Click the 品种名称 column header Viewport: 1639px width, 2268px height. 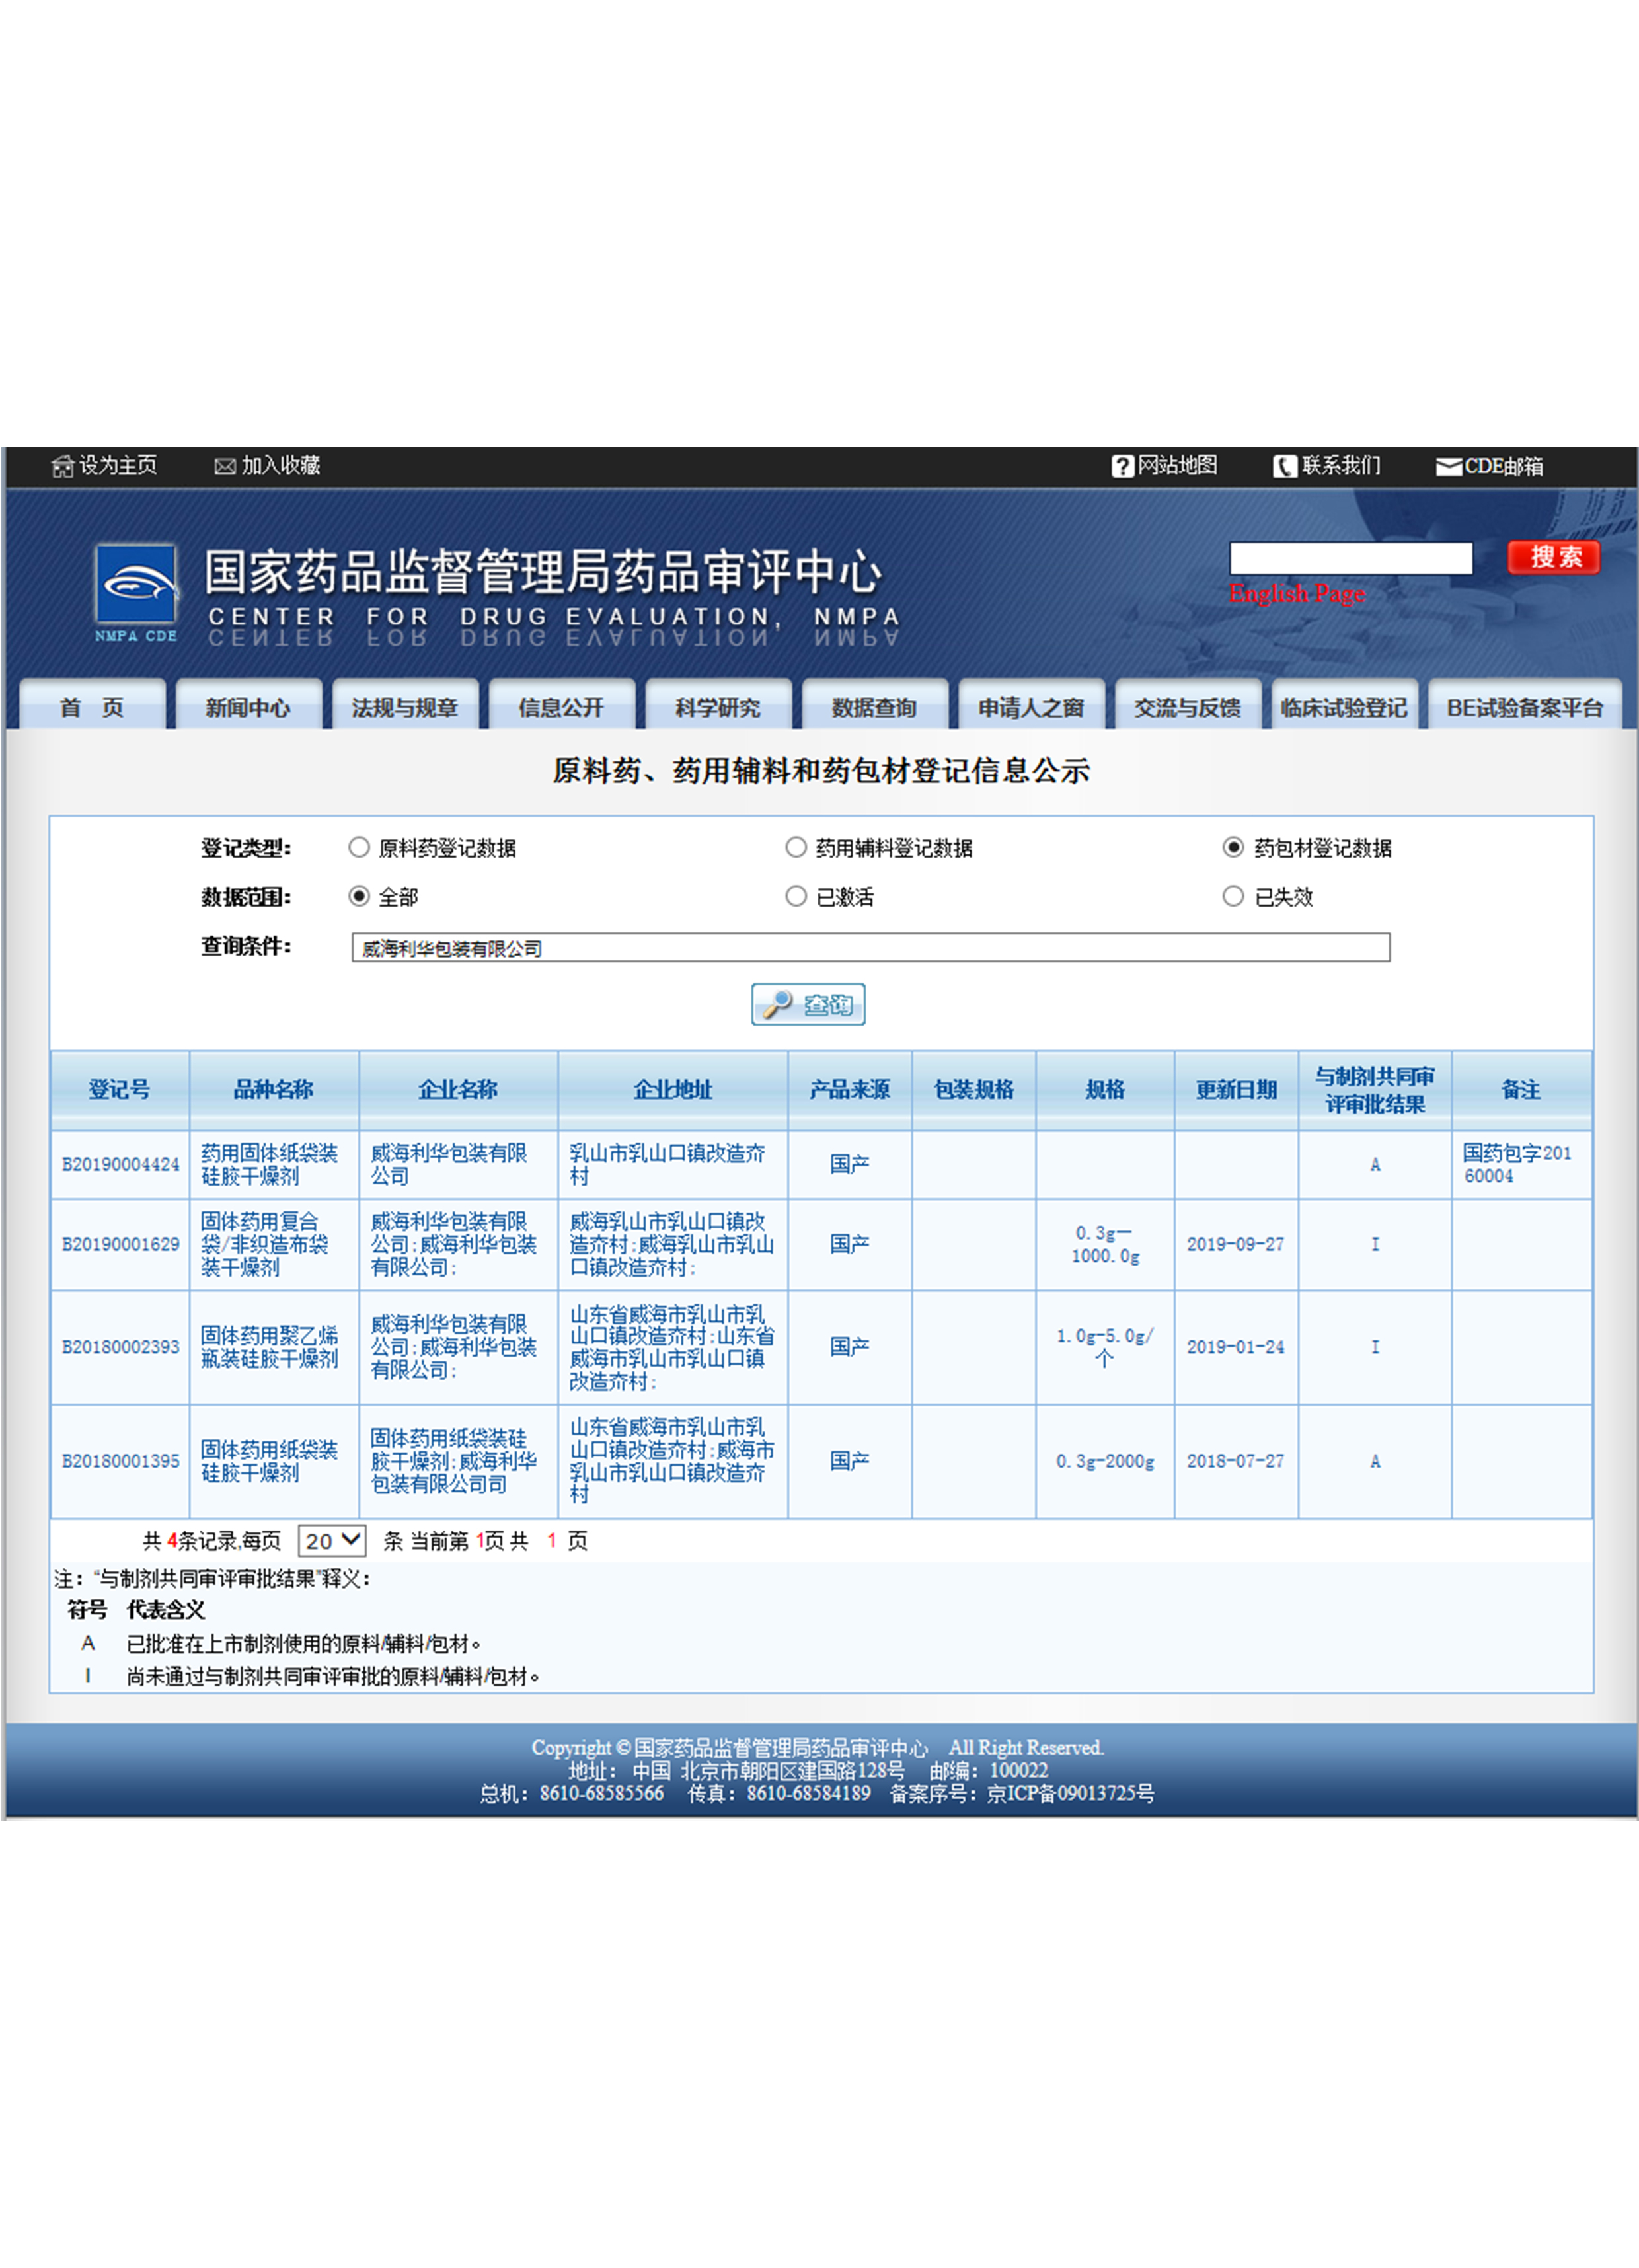click(x=274, y=1090)
